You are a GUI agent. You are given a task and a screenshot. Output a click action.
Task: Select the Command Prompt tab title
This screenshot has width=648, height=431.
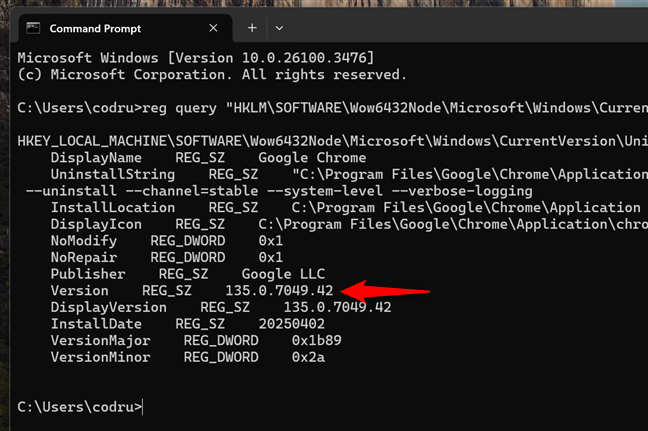(95, 29)
